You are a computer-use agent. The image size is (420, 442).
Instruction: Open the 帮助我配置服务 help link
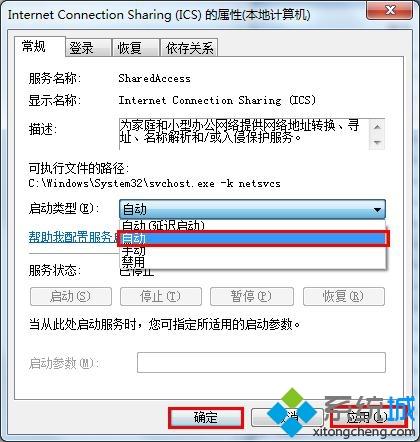74,237
